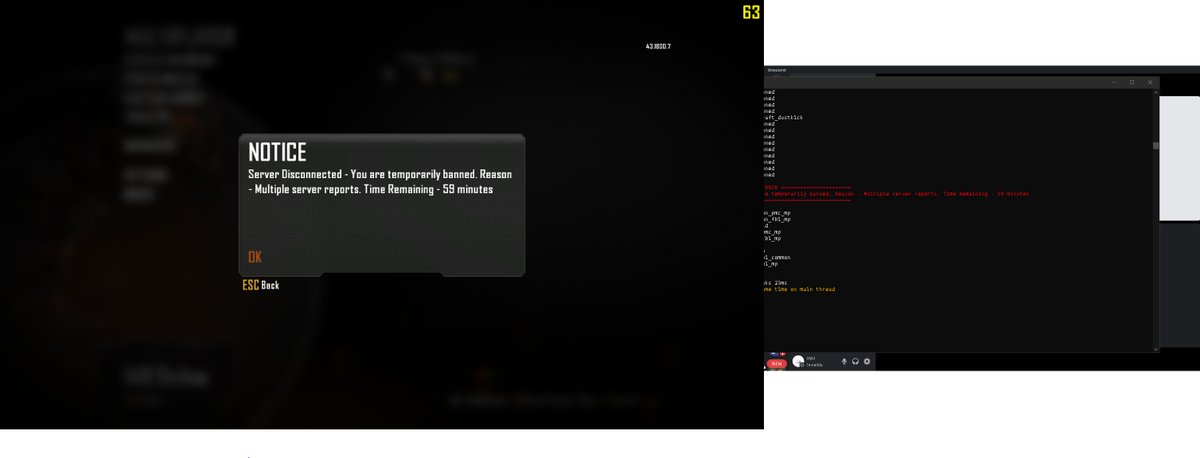Click the 'l_common' console line
Screen dimensions: 1200x458
777,257
